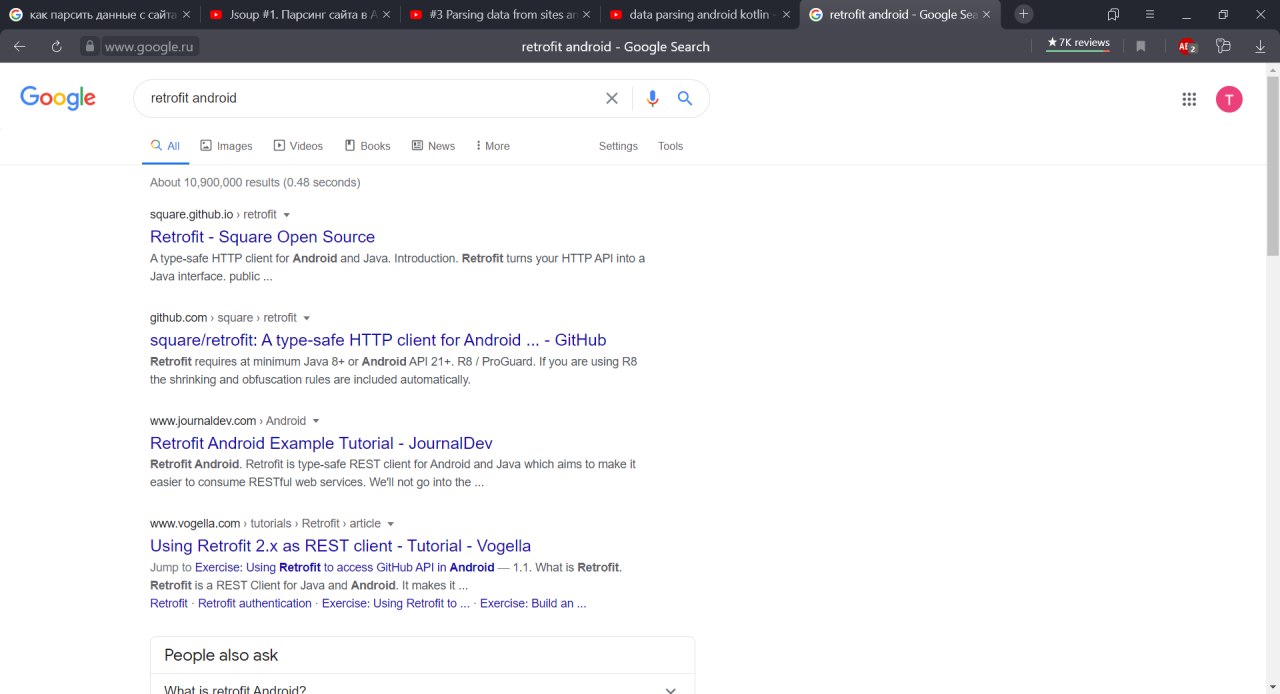Select the All results tab

click(x=165, y=146)
